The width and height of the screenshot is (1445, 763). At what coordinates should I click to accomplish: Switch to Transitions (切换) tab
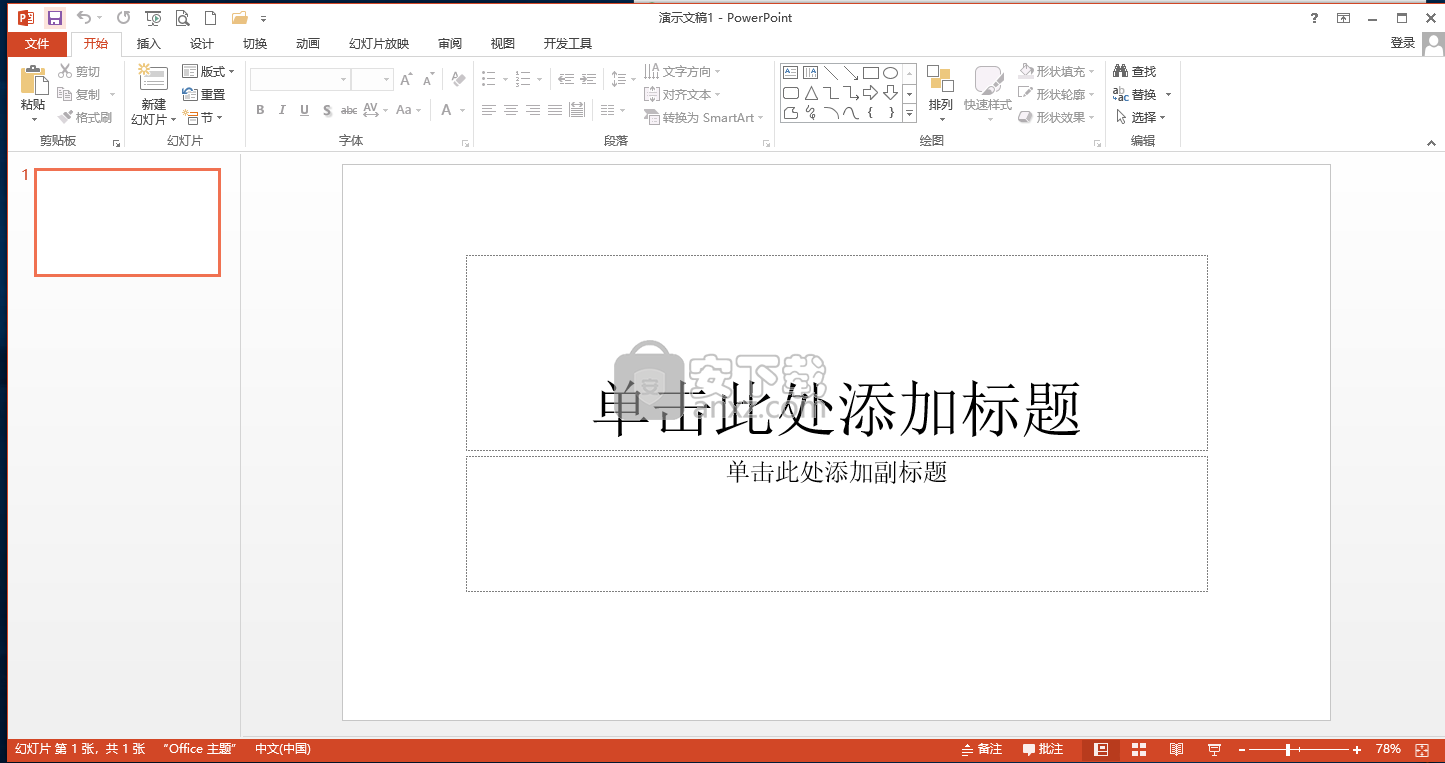coord(255,44)
